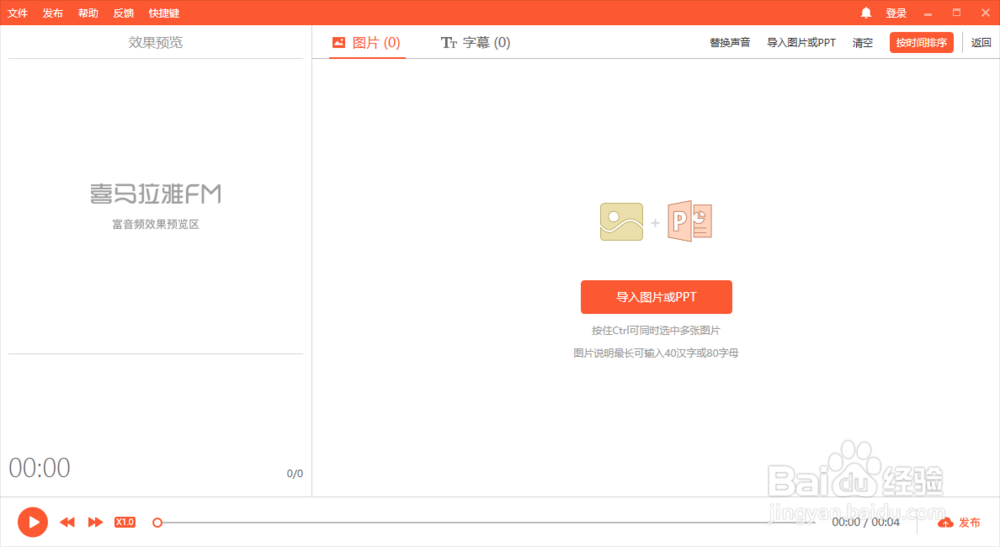Open the 帮助 menu

point(88,13)
